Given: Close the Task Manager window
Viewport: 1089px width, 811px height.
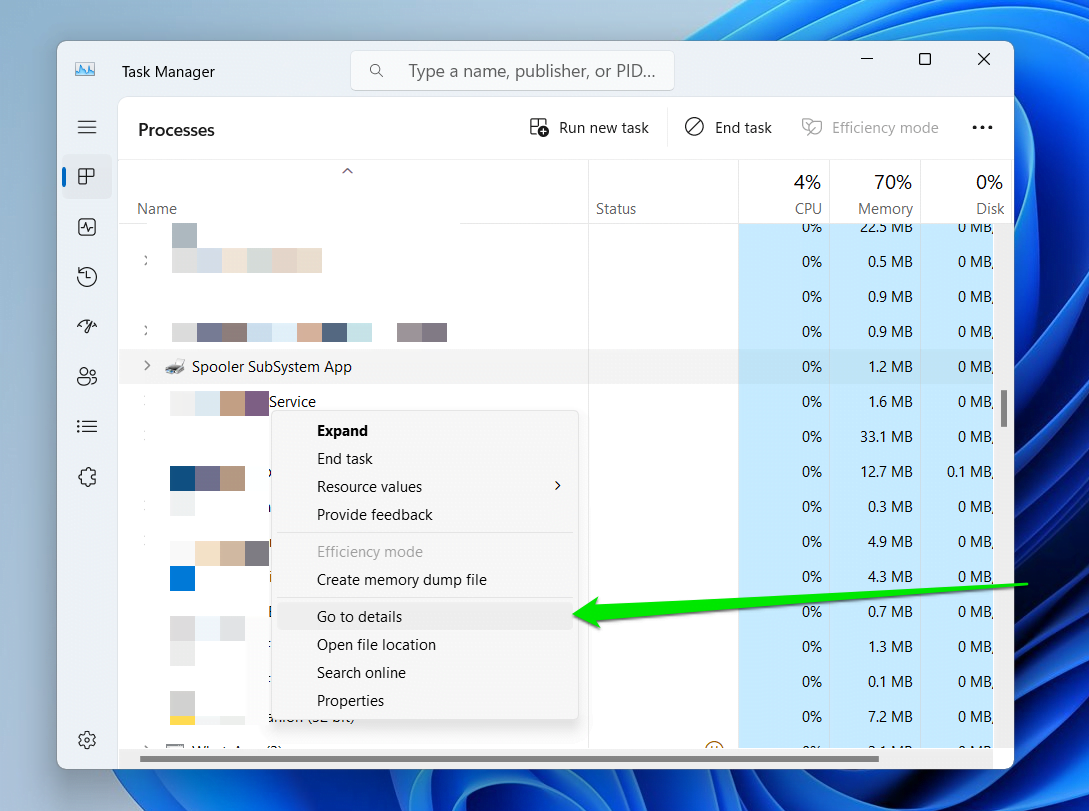Looking at the screenshot, I should pyautogui.click(x=983, y=59).
